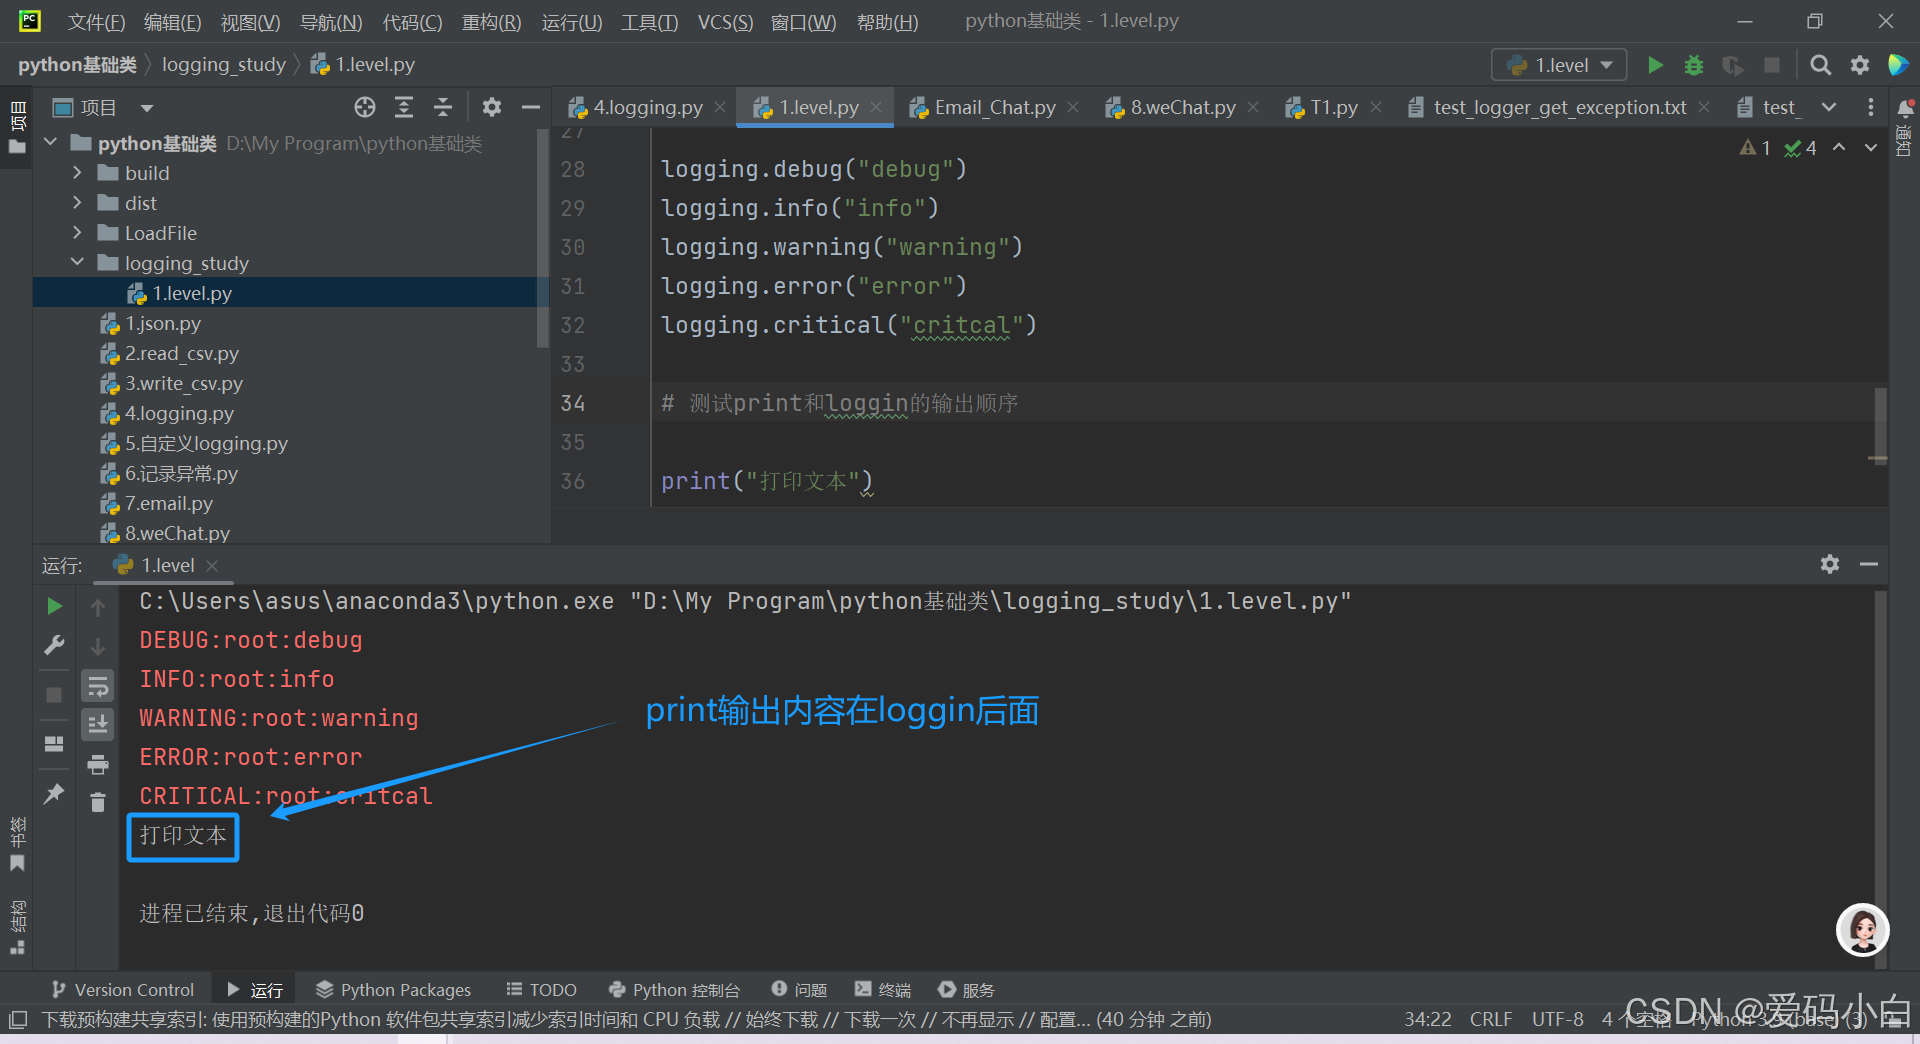The image size is (1920, 1044).
Task: Restore layout icon in Run panel sidebar
Action: 54,744
